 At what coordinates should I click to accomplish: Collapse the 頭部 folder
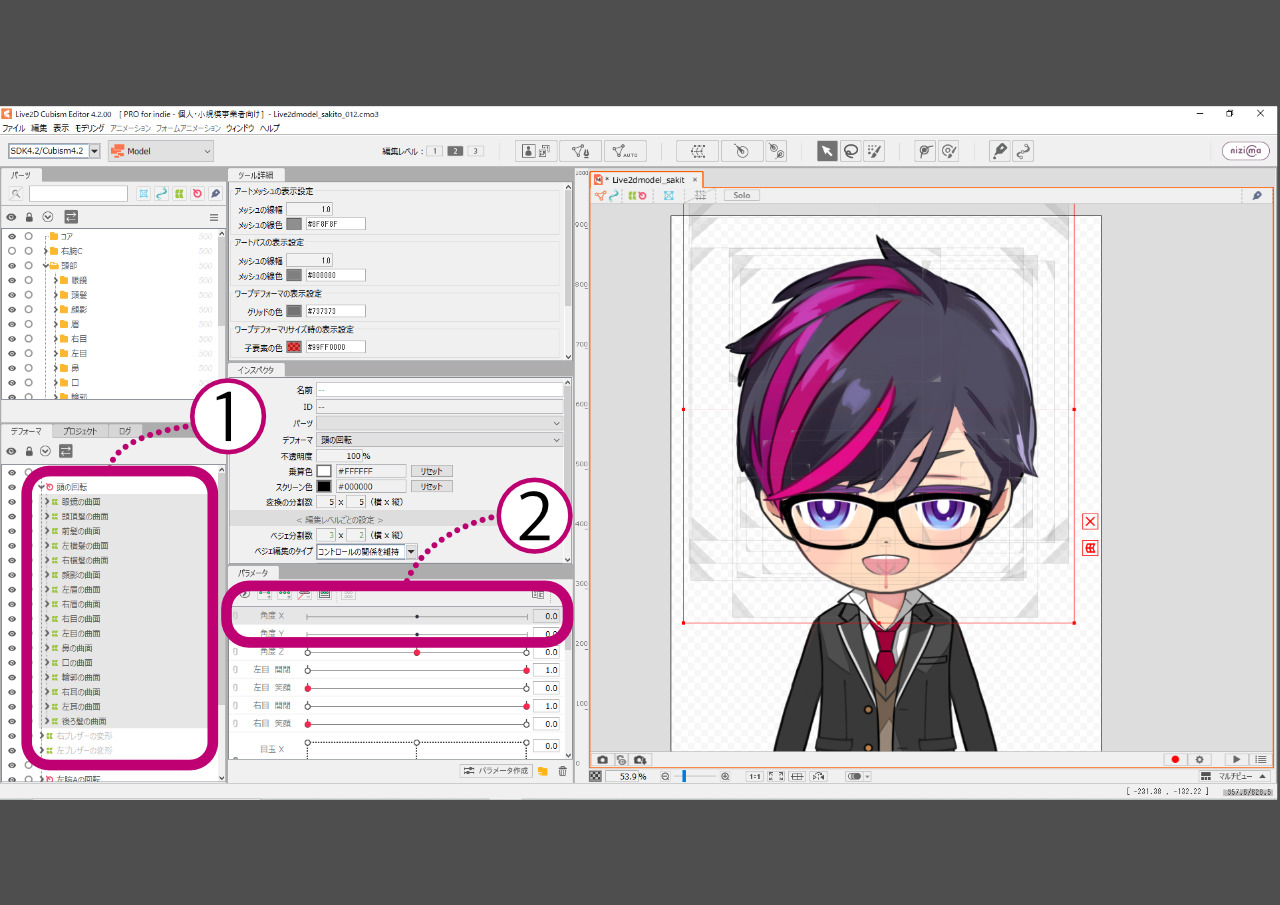coord(46,266)
